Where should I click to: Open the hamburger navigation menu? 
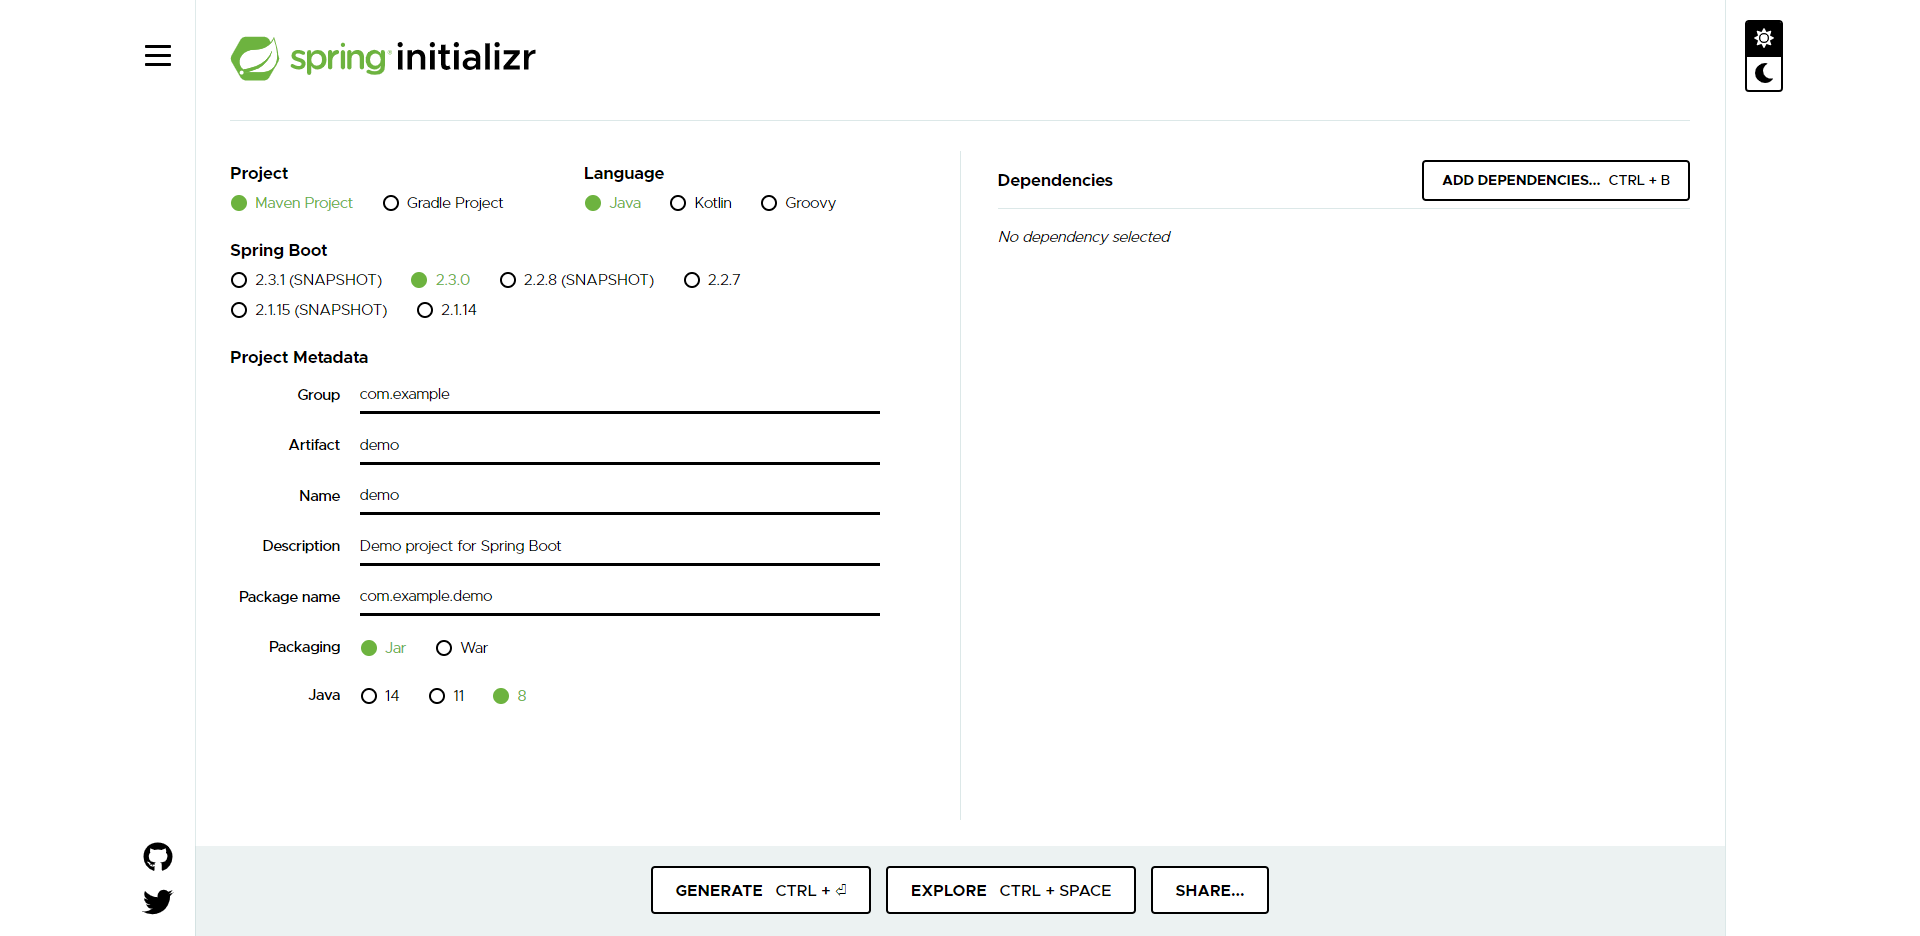[x=157, y=56]
